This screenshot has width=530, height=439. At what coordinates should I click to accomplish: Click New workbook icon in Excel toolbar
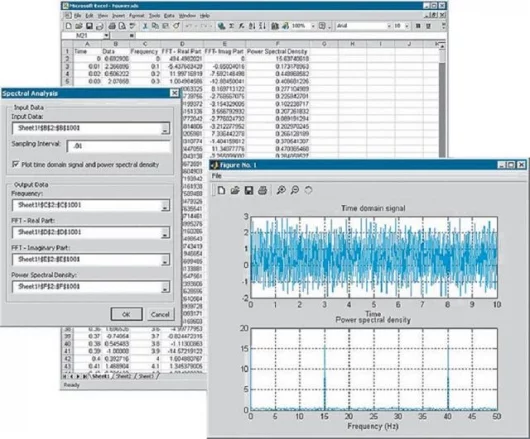click(x=69, y=26)
